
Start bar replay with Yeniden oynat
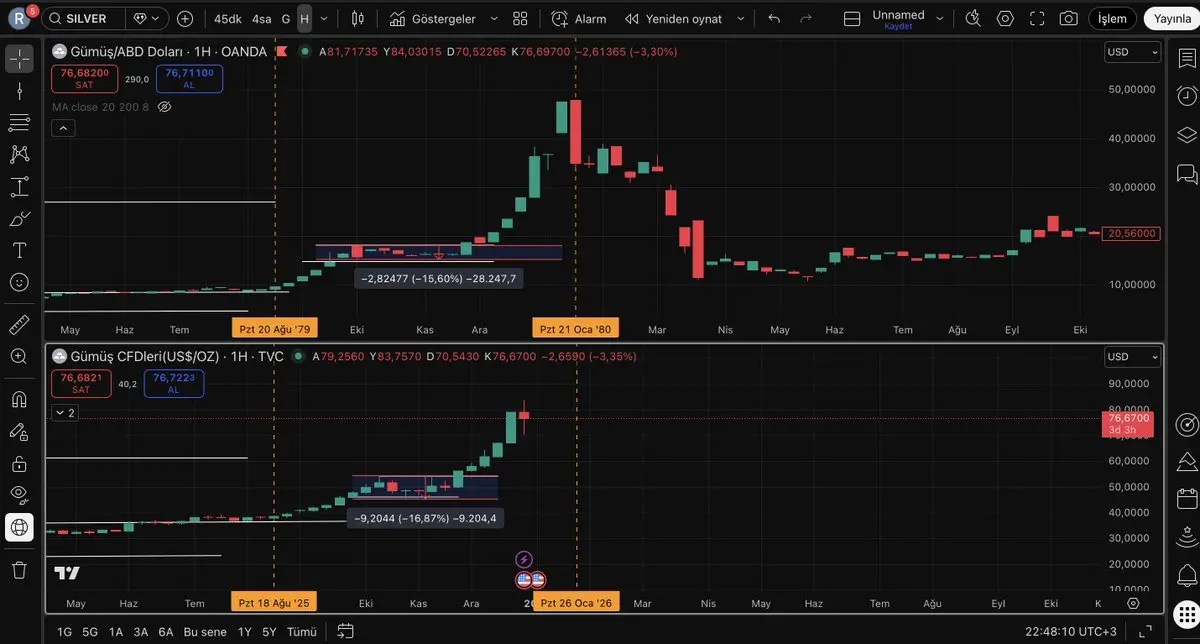coord(674,19)
